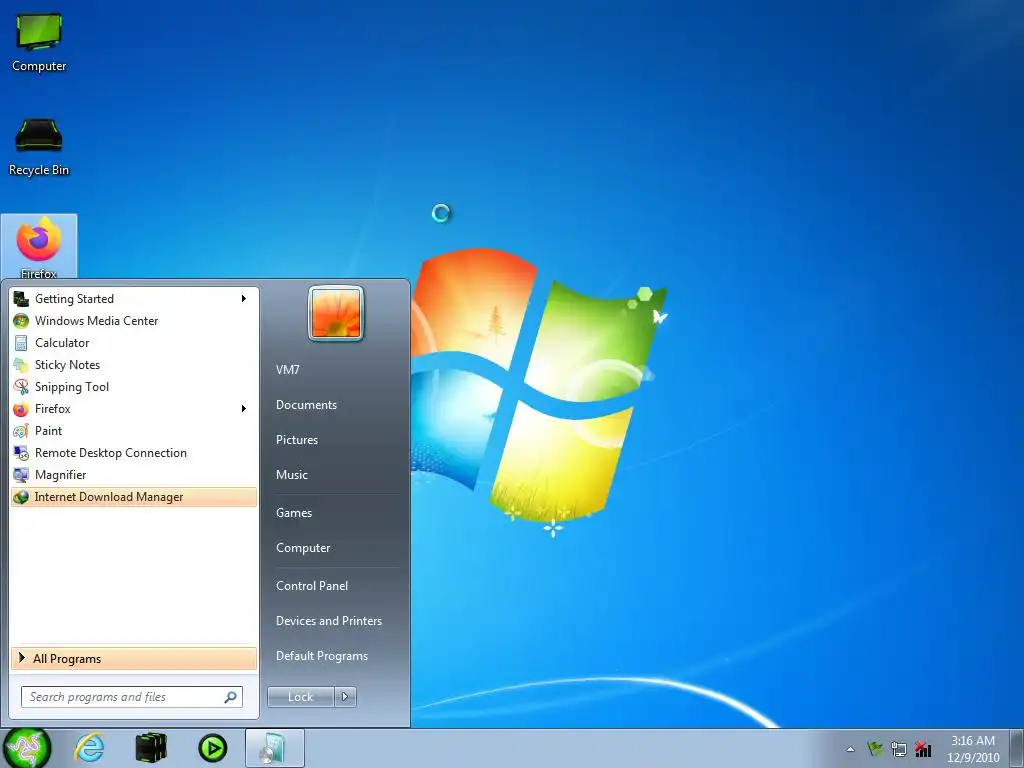Image resolution: width=1024 pixels, height=768 pixels.
Task: Click the green flag Action Center tray icon
Action: [x=874, y=749]
